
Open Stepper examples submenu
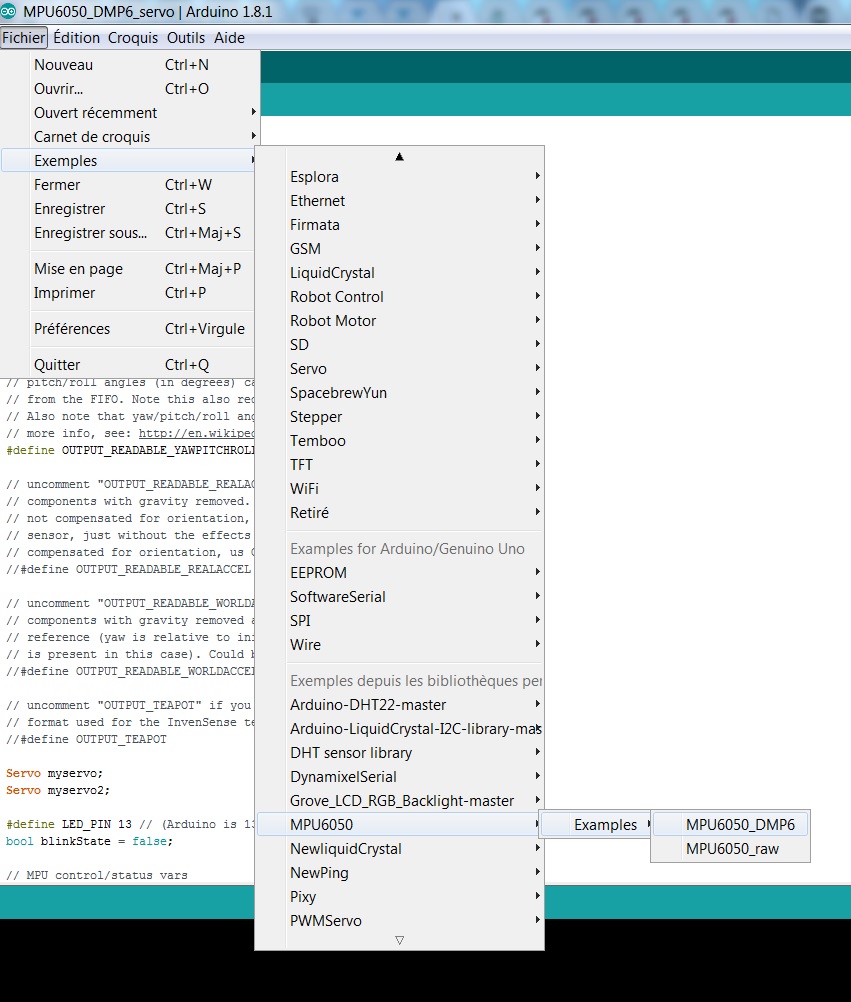click(x=400, y=416)
